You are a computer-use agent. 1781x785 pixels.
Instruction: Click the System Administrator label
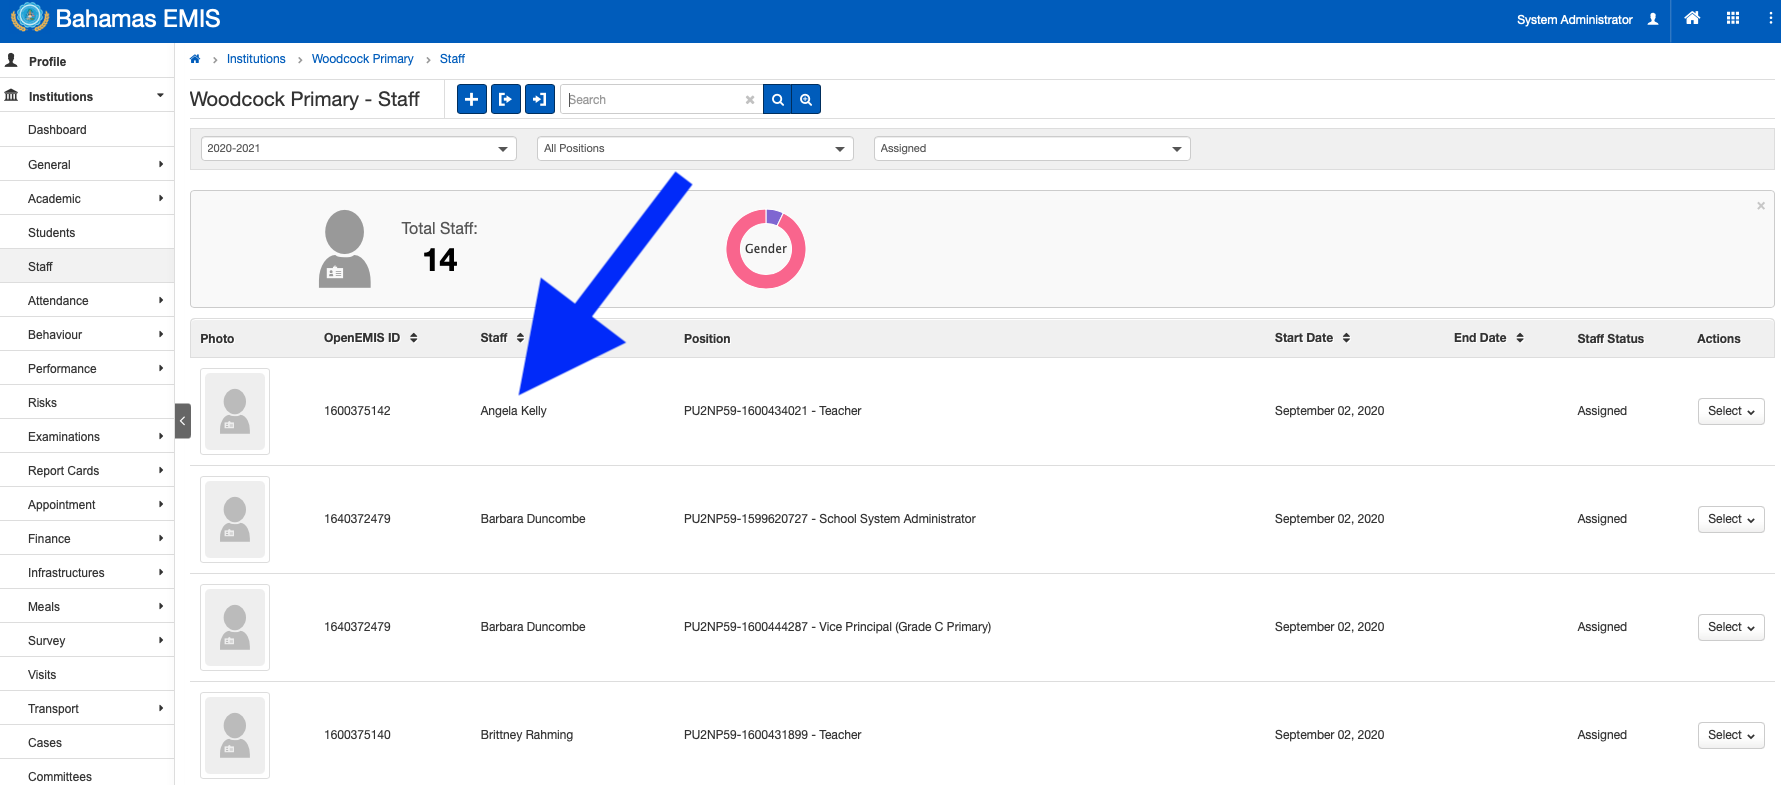click(x=1574, y=19)
